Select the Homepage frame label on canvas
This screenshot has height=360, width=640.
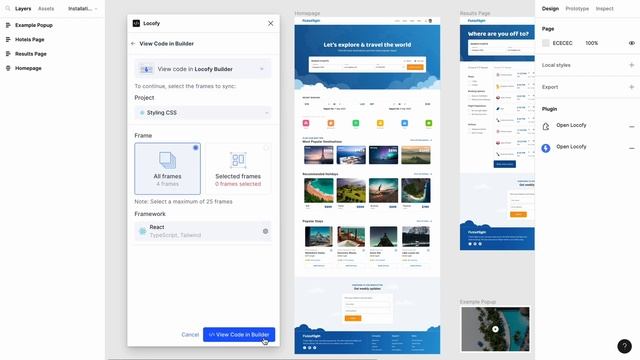pos(307,13)
